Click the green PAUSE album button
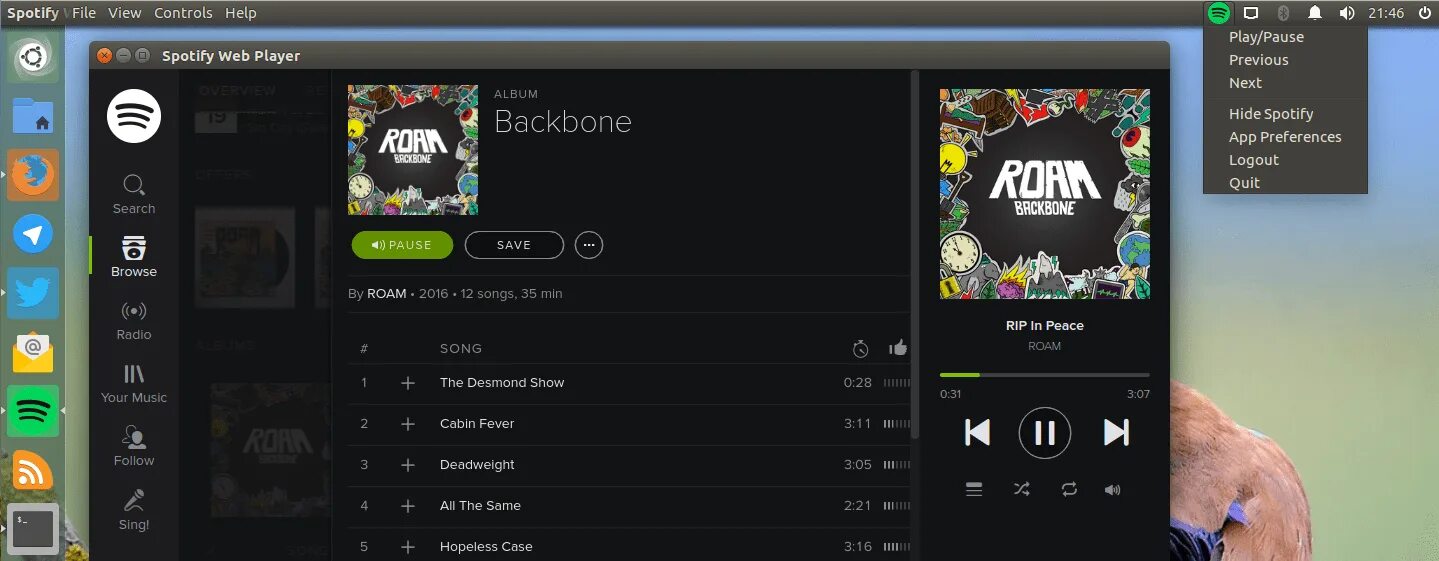Screen dimensions: 1439x561 402,245
